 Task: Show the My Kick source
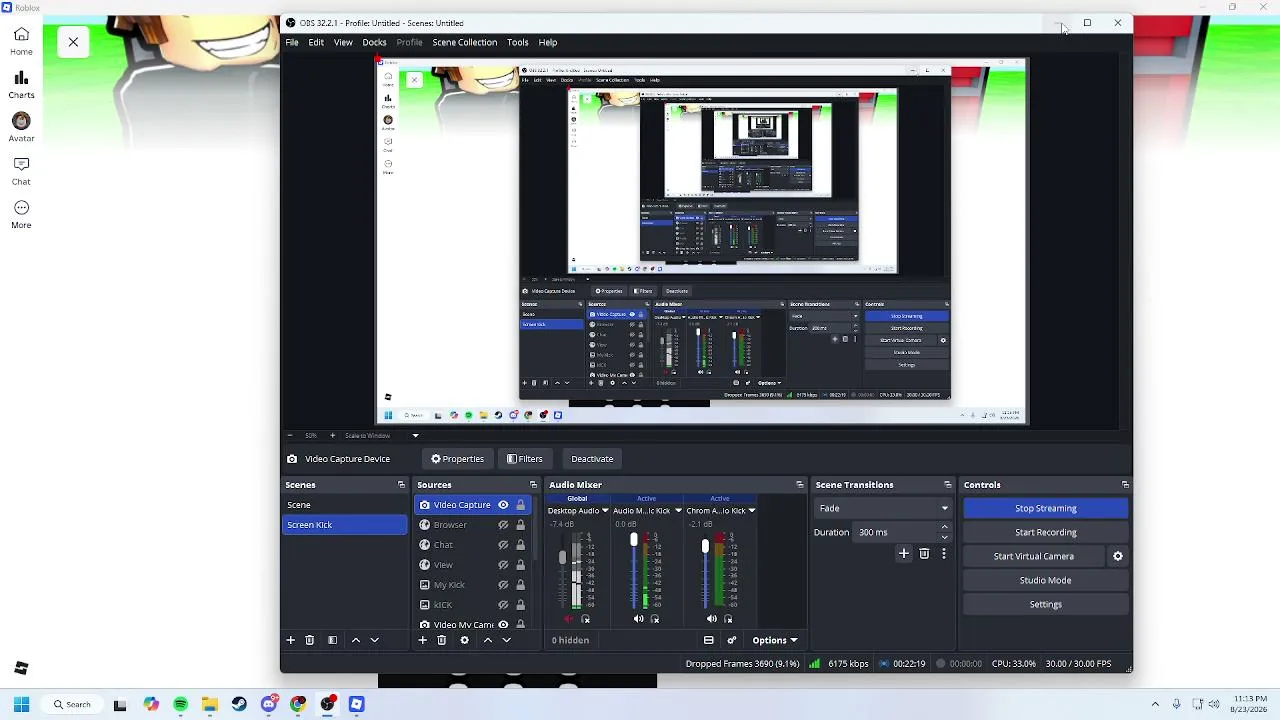pyautogui.click(x=503, y=585)
